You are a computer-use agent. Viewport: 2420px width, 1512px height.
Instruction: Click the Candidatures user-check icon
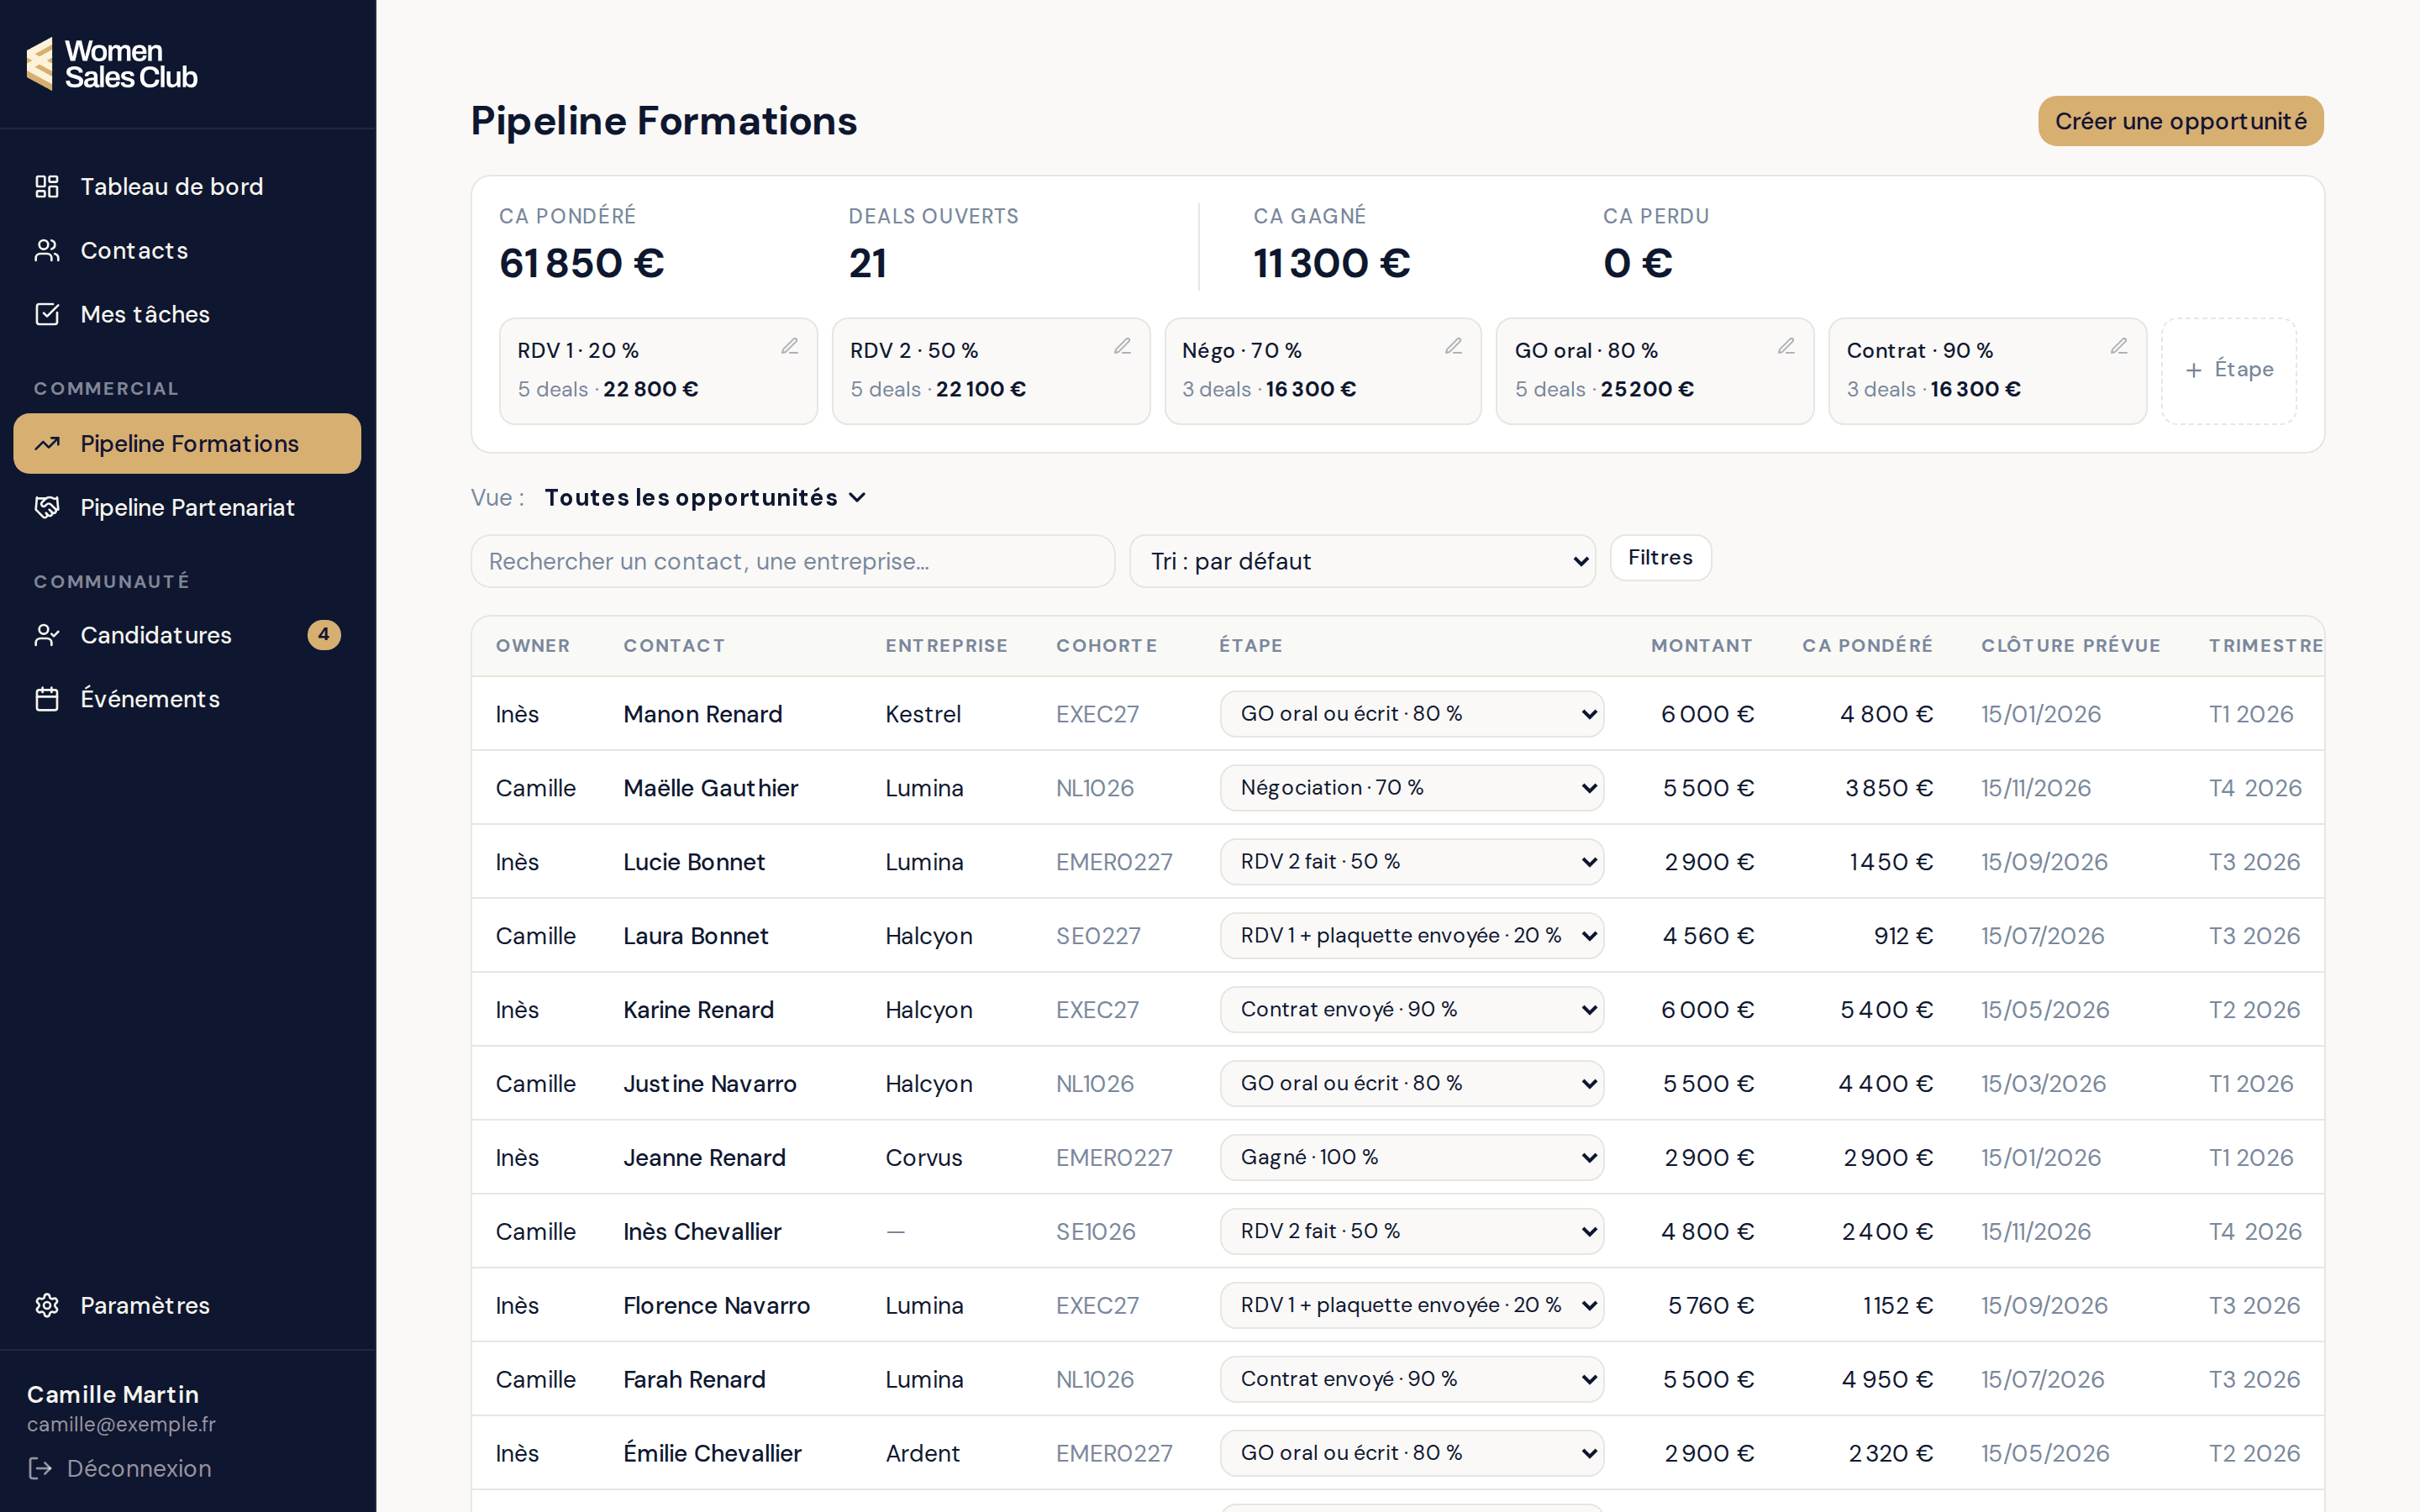47,636
